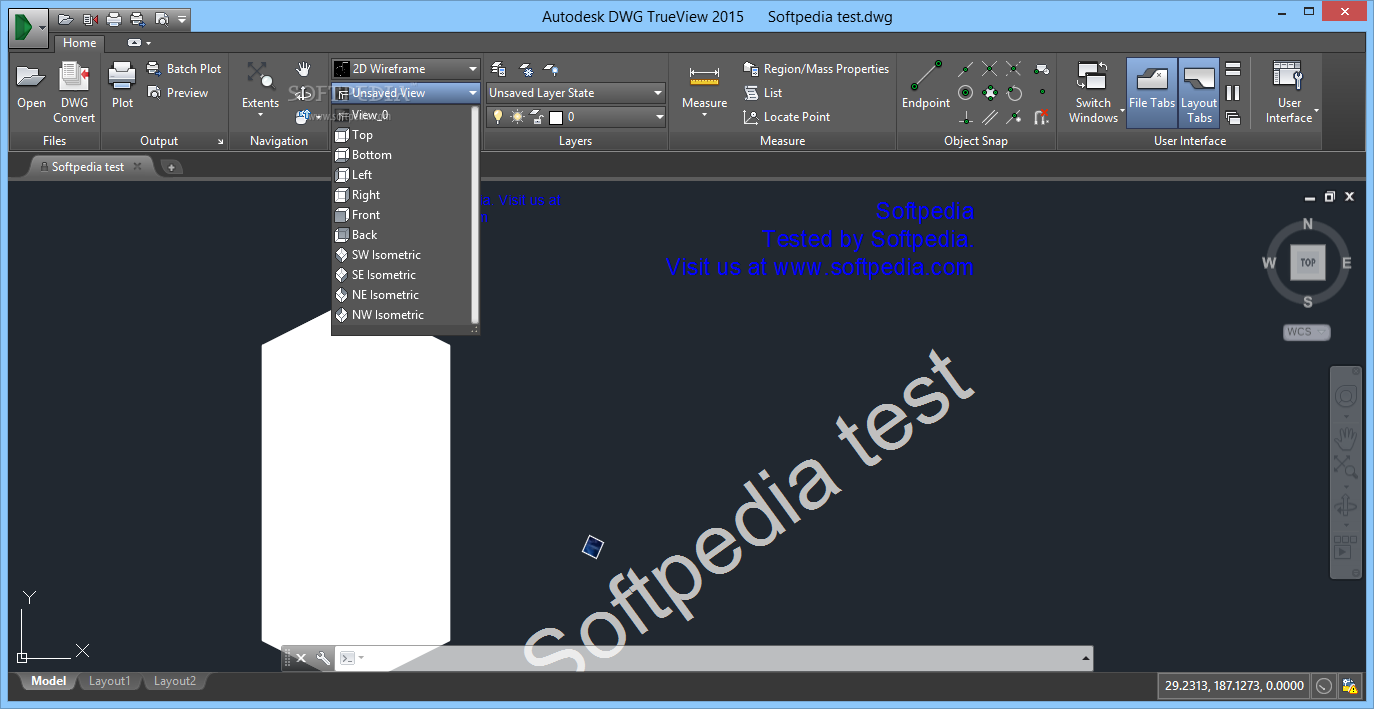1374x709 pixels.
Task: Pick the Front view entry
Action: (401, 215)
